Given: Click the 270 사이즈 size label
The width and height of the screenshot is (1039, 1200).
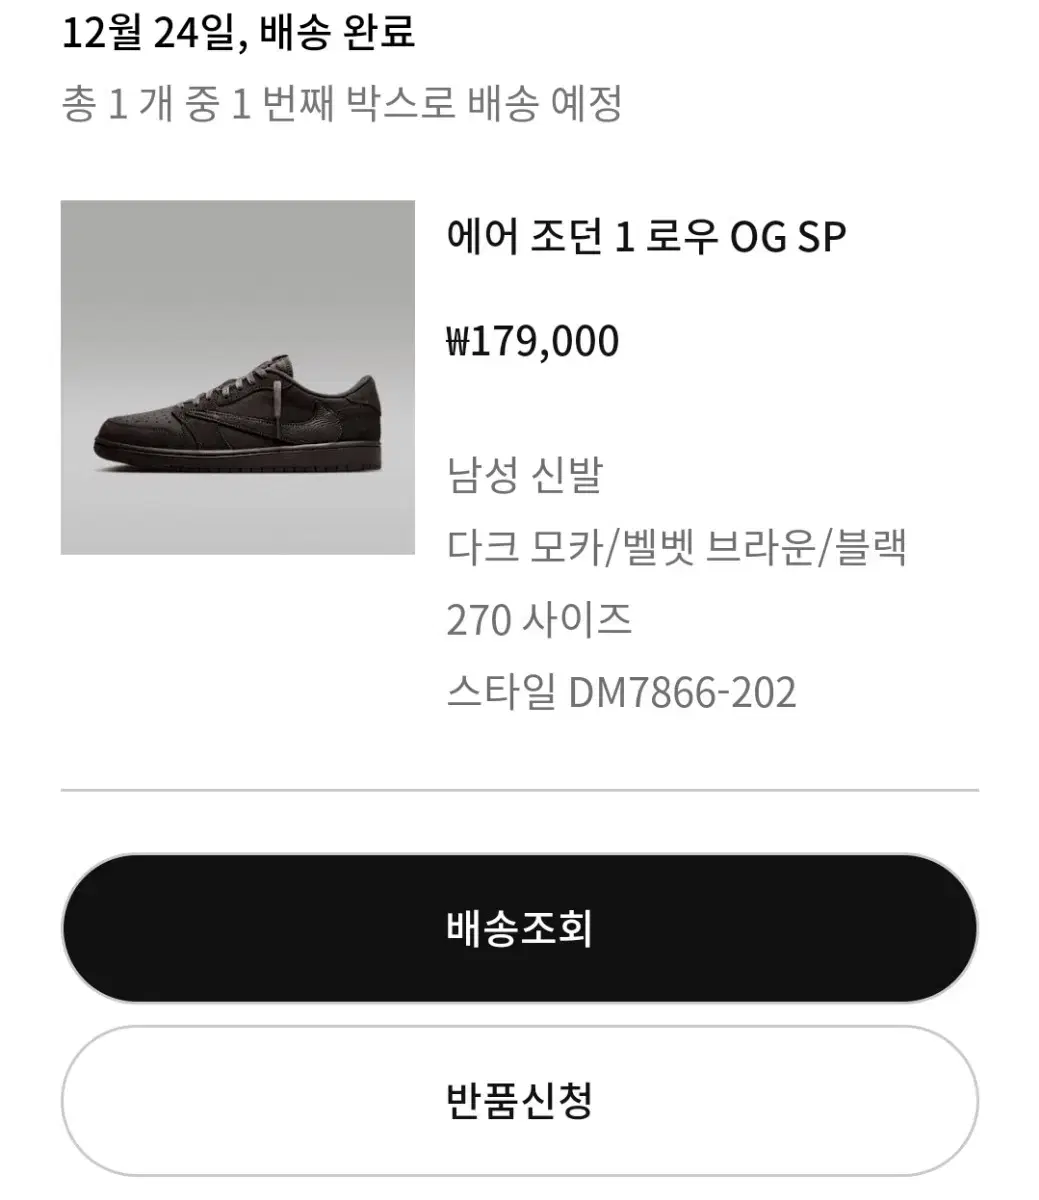Looking at the screenshot, I should click(539, 620).
